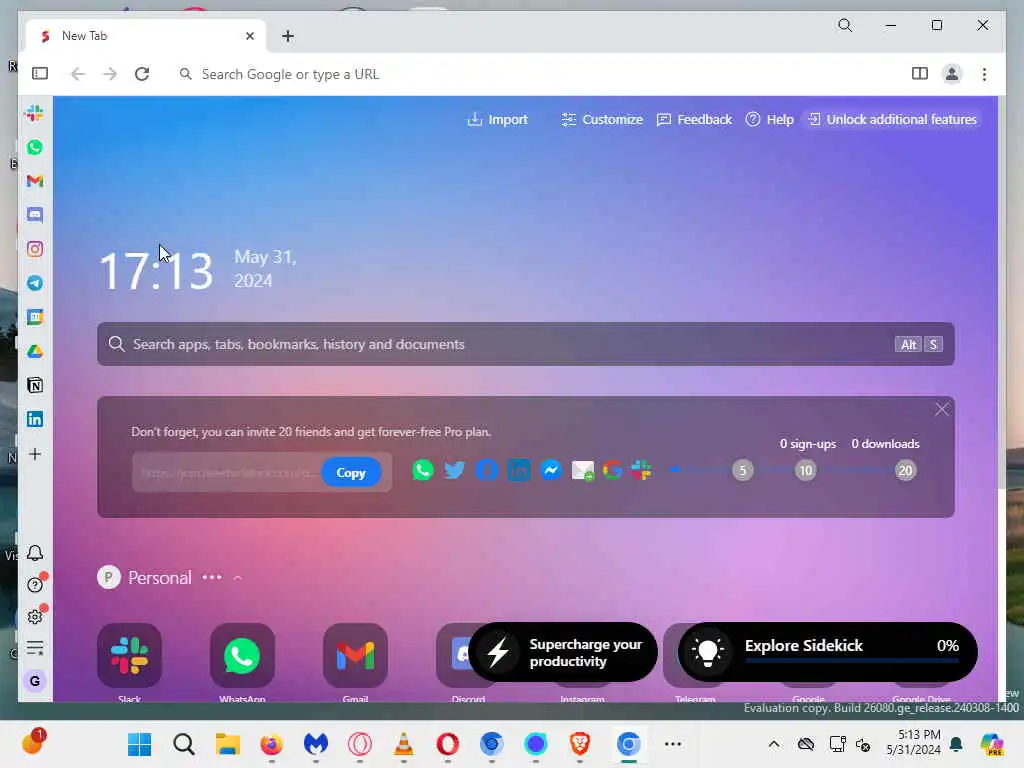Image resolution: width=1024 pixels, height=768 pixels.
Task: Click the G account avatar in sidebar
Action: [x=35, y=681]
